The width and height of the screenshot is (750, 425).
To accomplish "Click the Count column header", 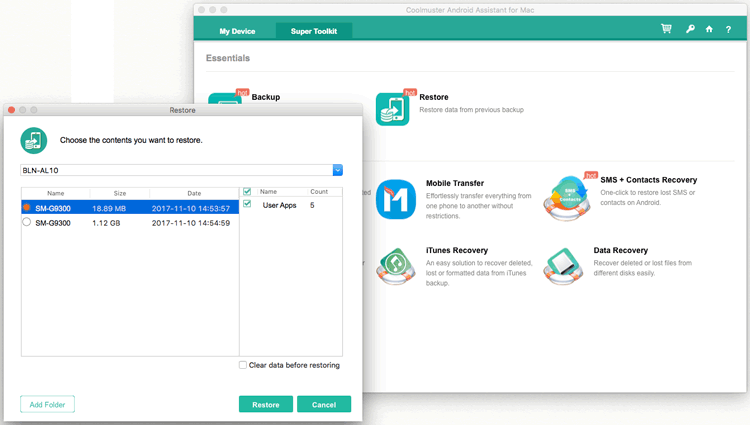I will click(x=319, y=191).
